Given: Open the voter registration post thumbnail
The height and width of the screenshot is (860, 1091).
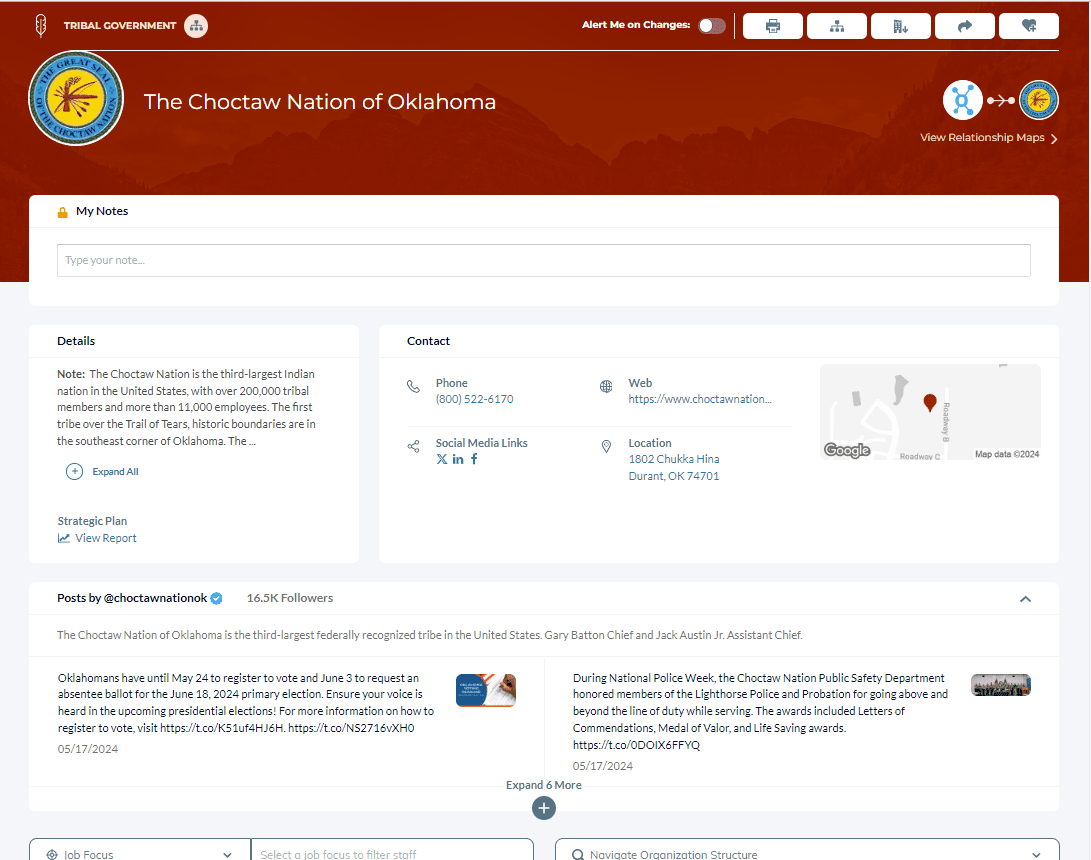Looking at the screenshot, I should pos(486,690).
